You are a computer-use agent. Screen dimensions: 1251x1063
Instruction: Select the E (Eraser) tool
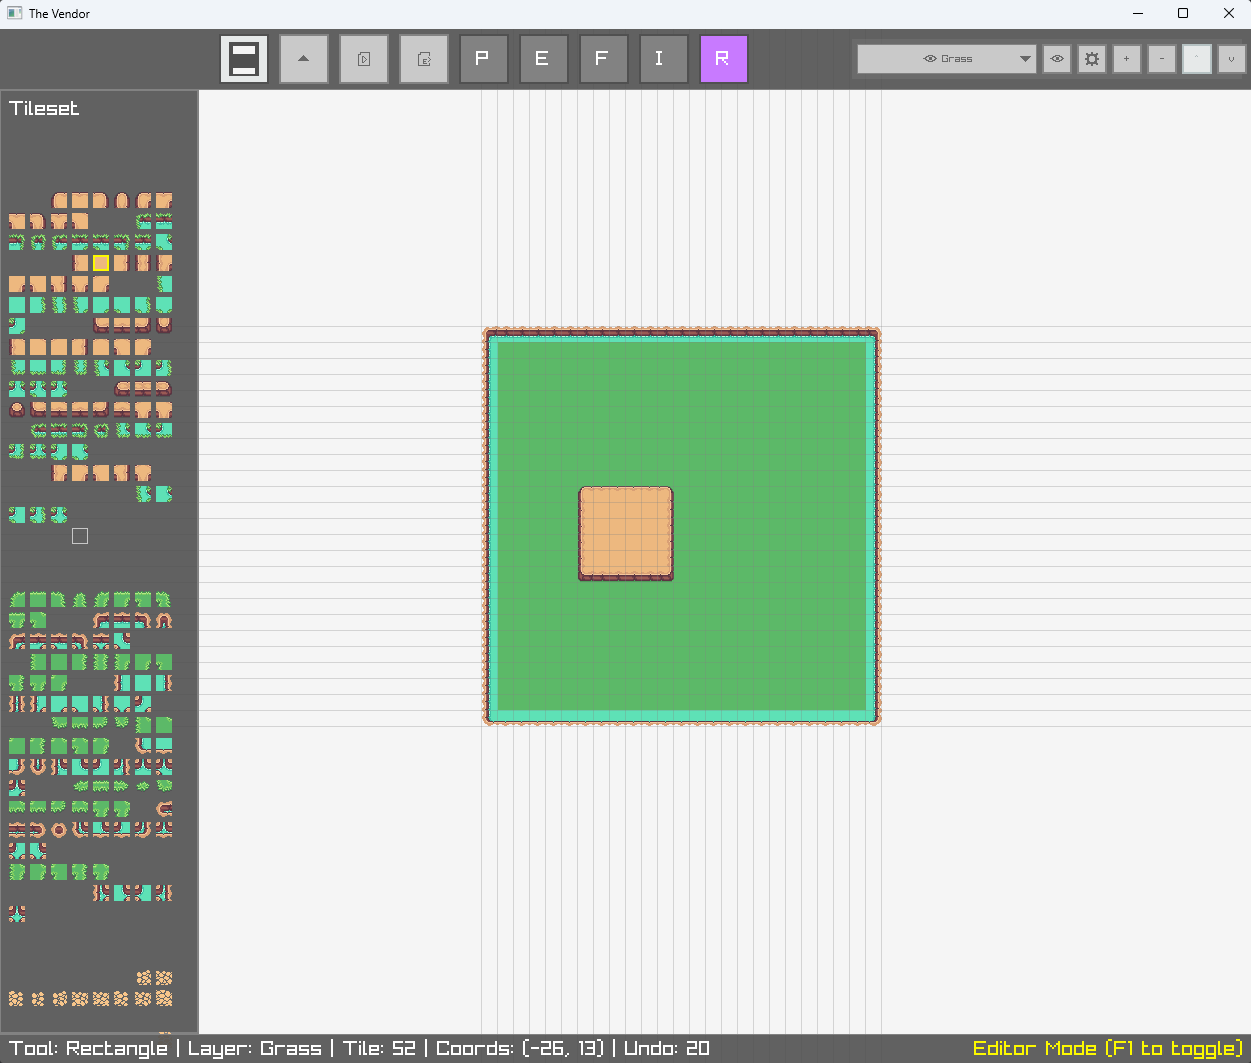point(544,59)
